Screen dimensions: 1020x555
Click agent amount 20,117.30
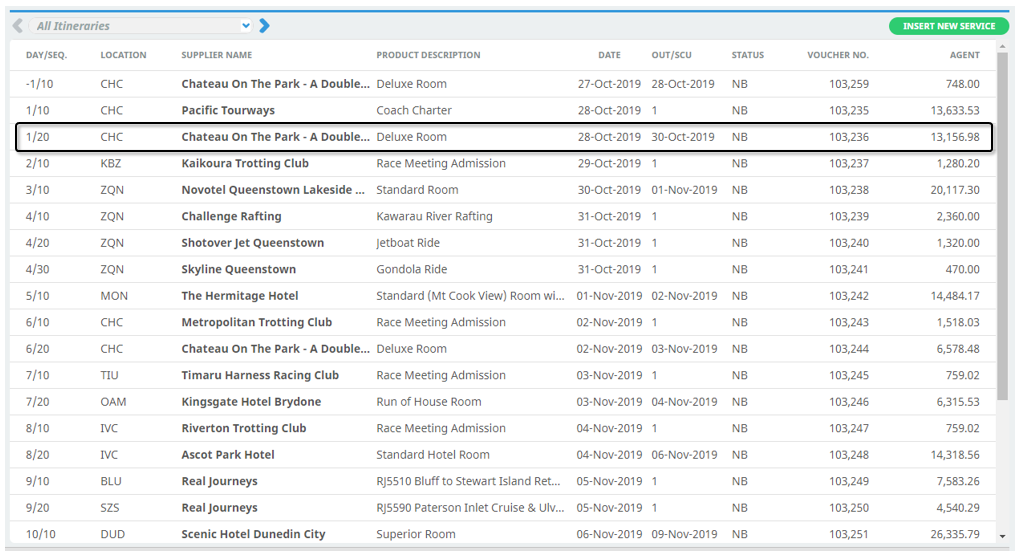955,190
